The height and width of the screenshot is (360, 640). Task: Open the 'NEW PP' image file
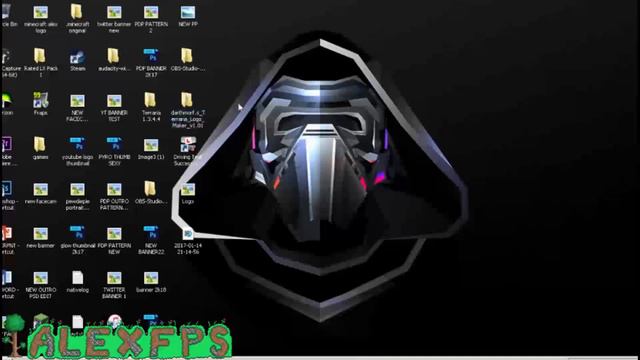click(x=188, y=16)
